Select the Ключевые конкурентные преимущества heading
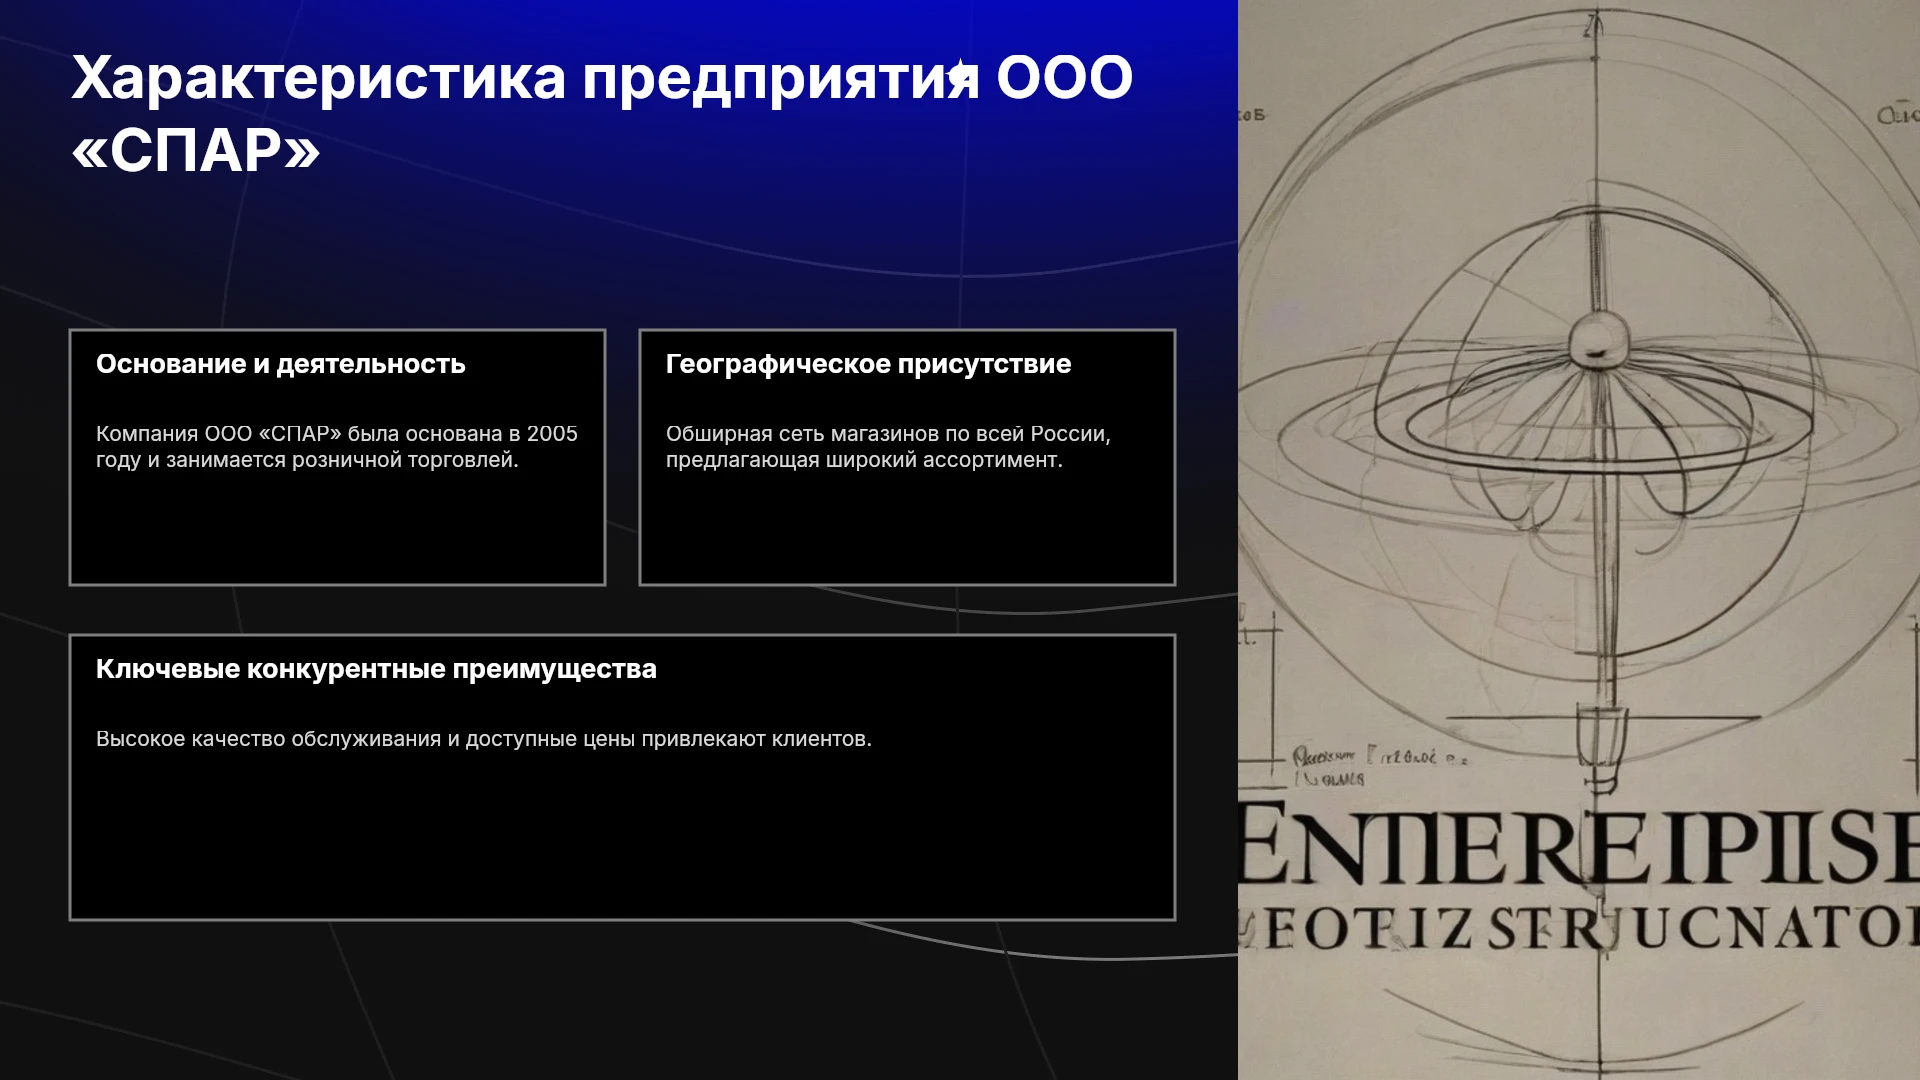Image resolution: width=1920 pixels, height=1080 pixels. coord(376,669)
